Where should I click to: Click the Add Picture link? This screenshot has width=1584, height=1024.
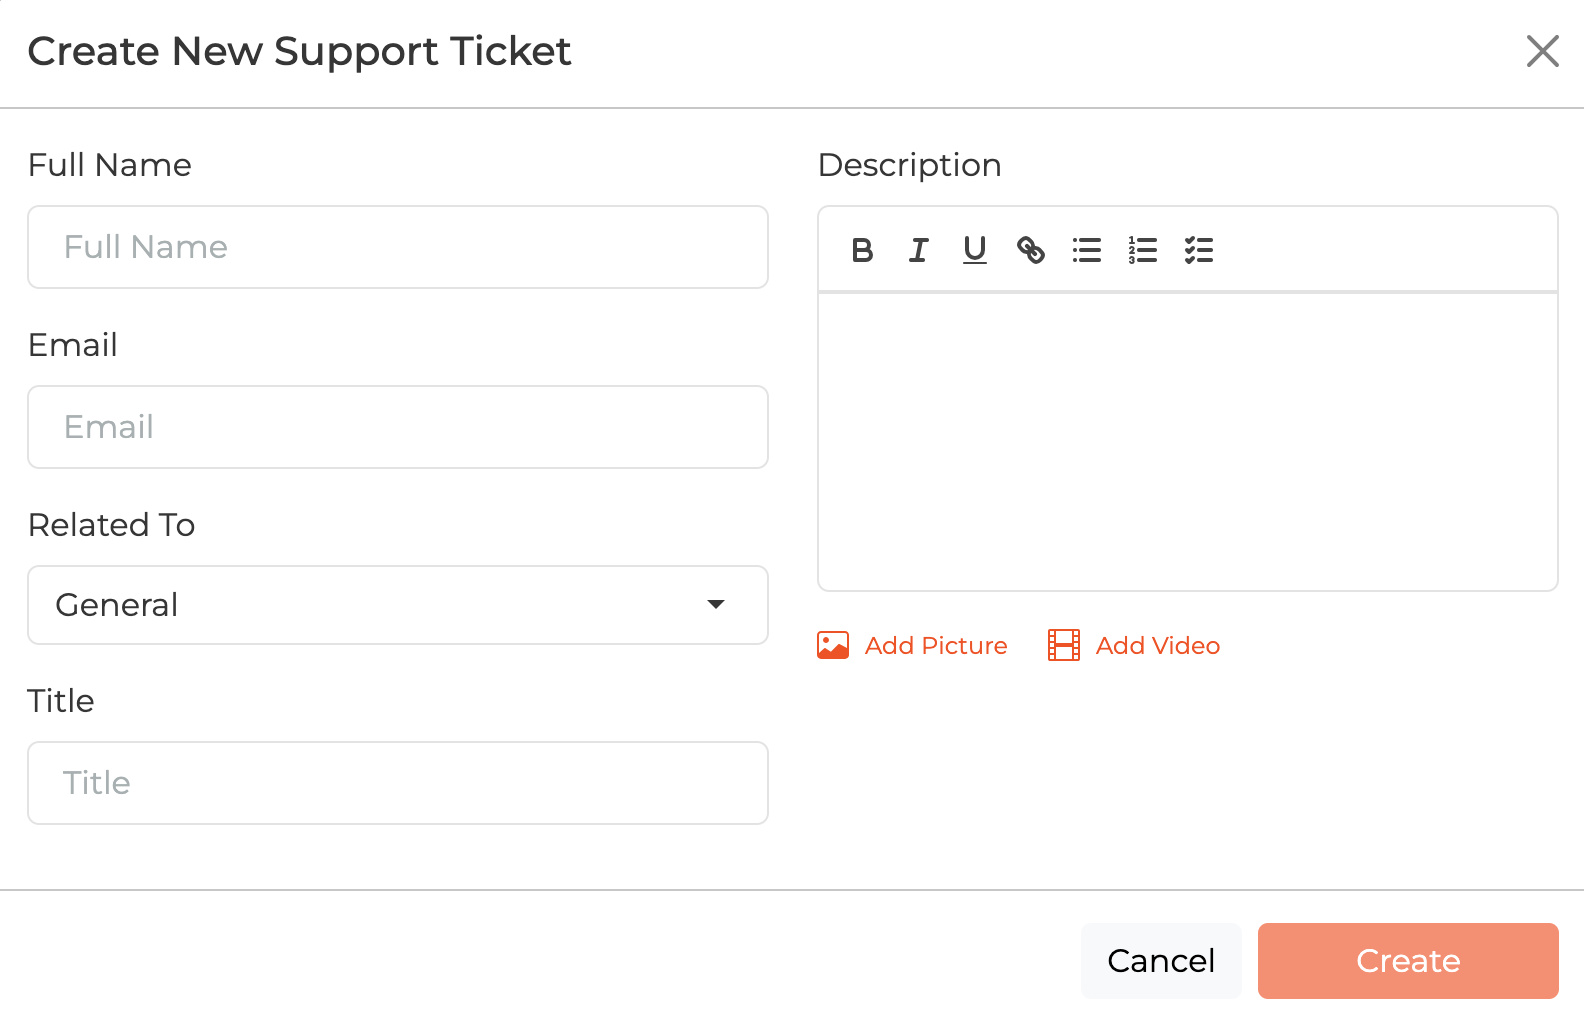coord(935,646)
